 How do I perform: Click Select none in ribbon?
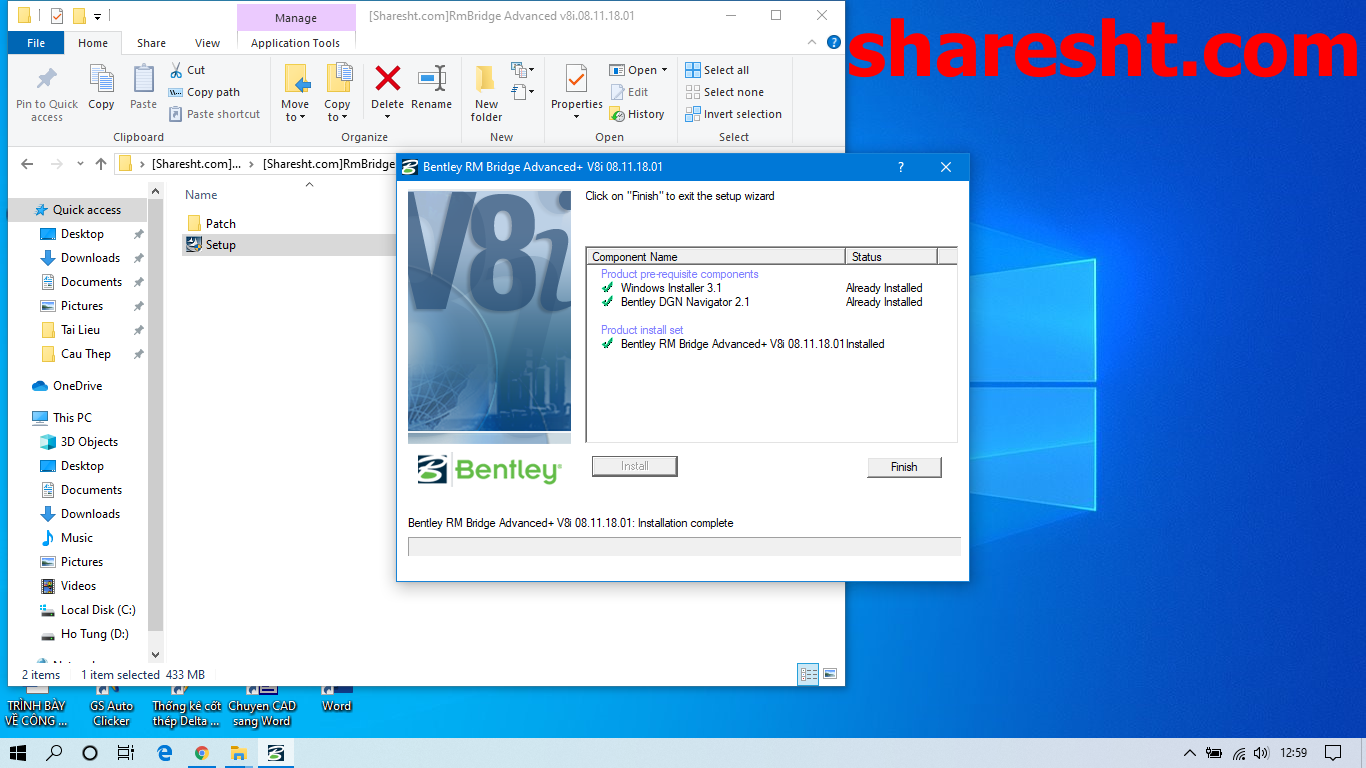724,92
